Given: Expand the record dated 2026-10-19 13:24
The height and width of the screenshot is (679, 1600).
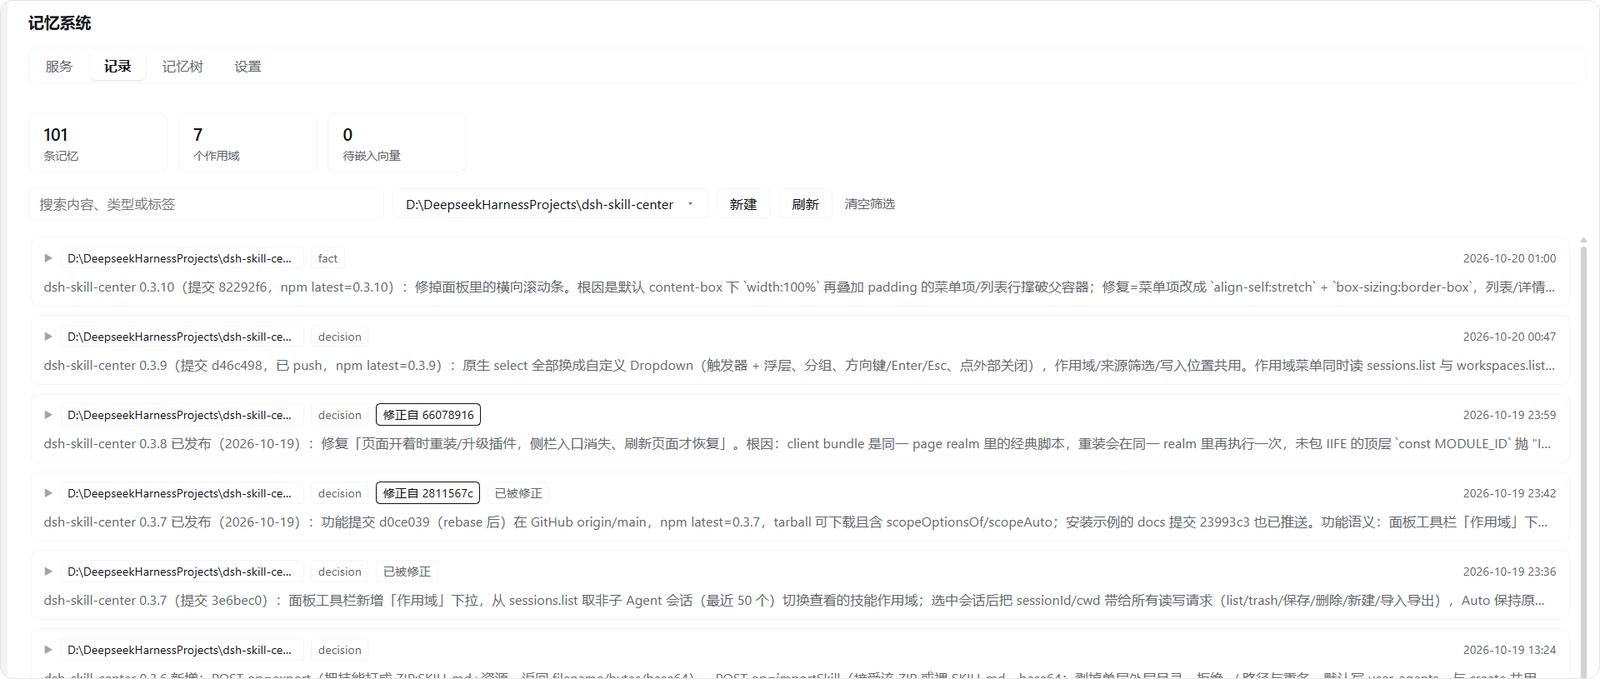Looking at the screenshot, I should (x=48, y=650).
